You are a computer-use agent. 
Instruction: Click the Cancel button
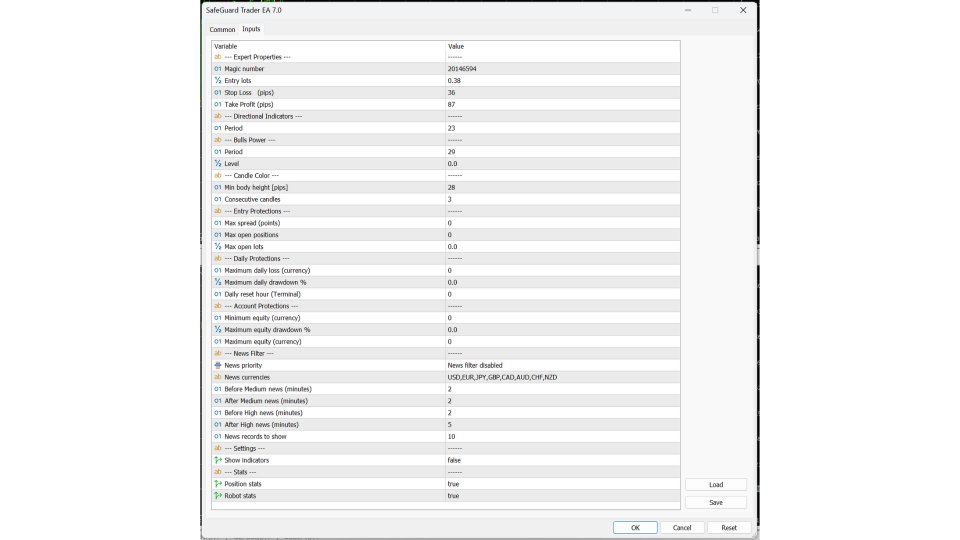coord(681,527)
